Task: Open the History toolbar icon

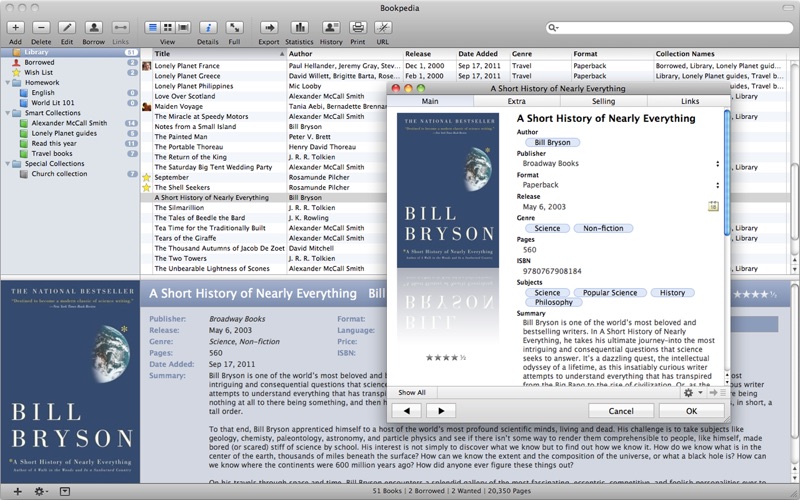Action: (x=330, y=27)
